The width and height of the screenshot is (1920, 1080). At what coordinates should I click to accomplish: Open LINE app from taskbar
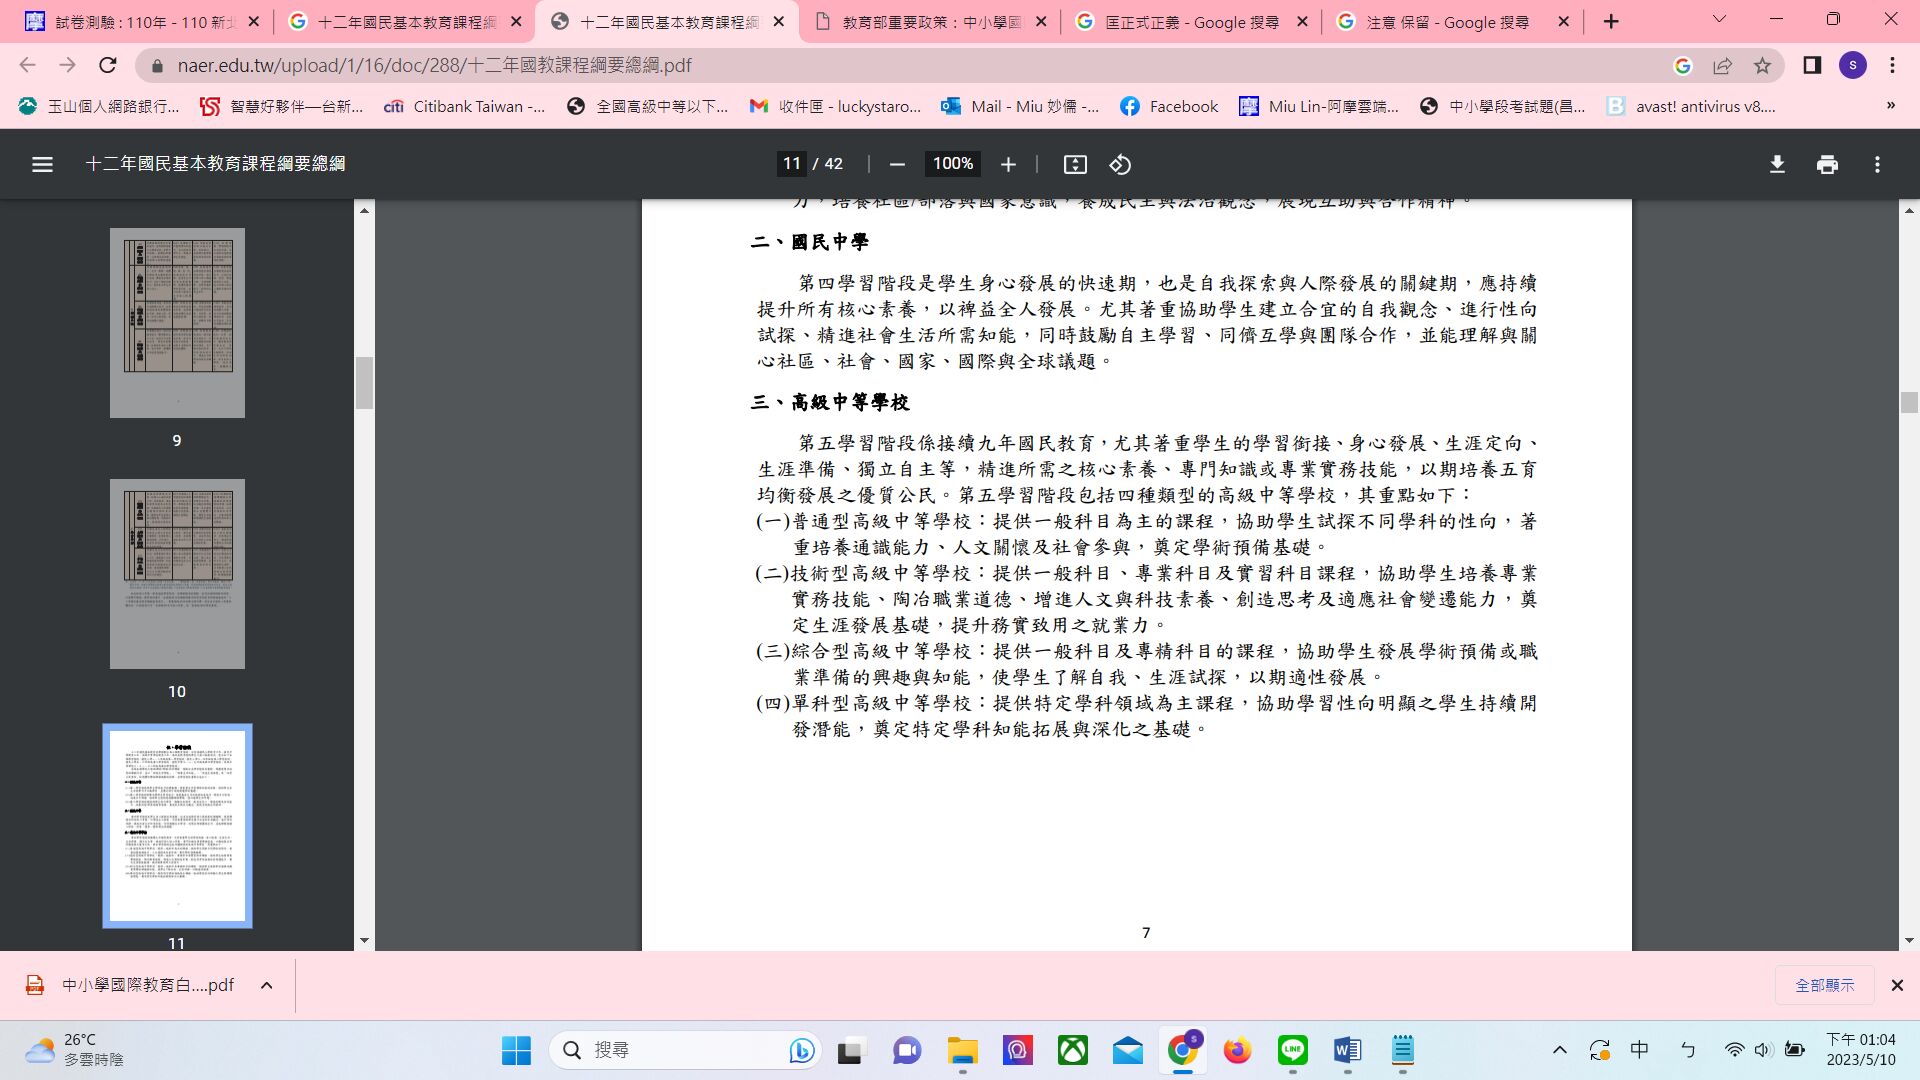(1293, 1050)
